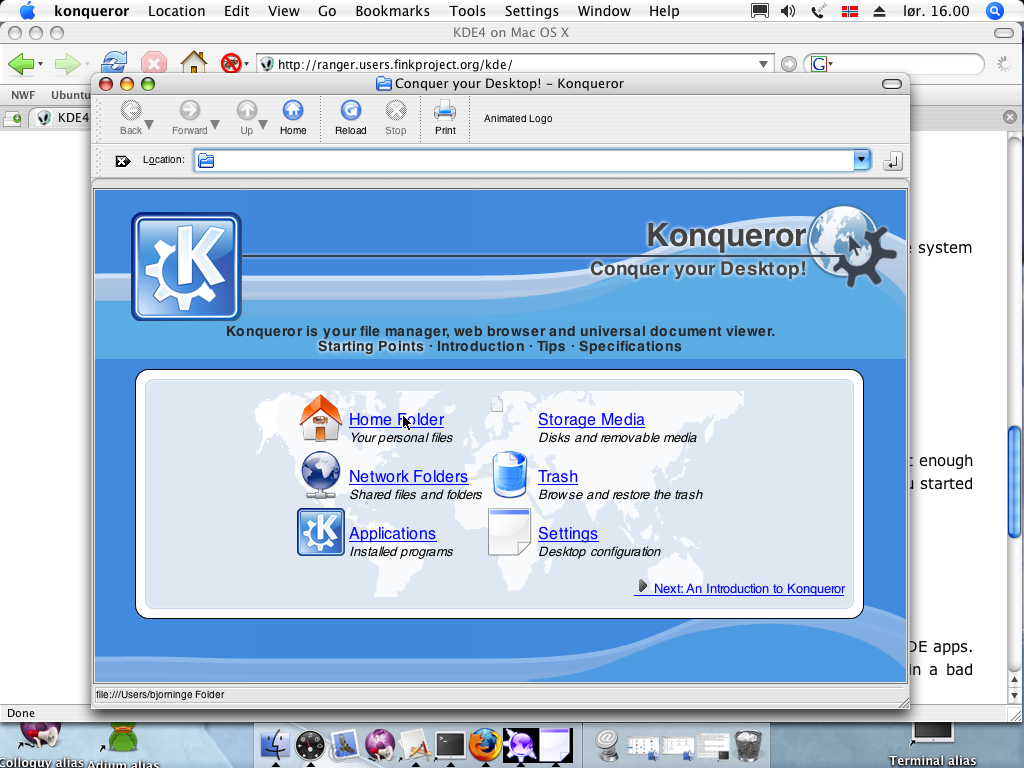
Task: Open Terminal icon in the Dock
Action: point(451,744)
